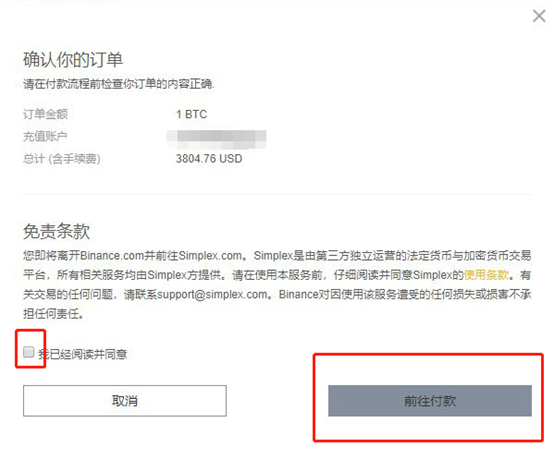This screenshot has width=554, height=459.
Task: Cancel the order with 取消 button
Action: click(125, 401)
